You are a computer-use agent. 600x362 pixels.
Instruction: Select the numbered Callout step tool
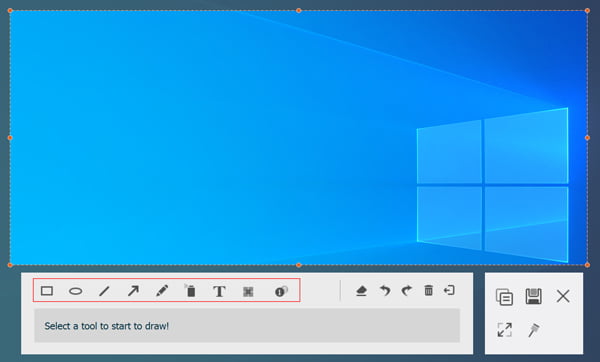[281, 291]
